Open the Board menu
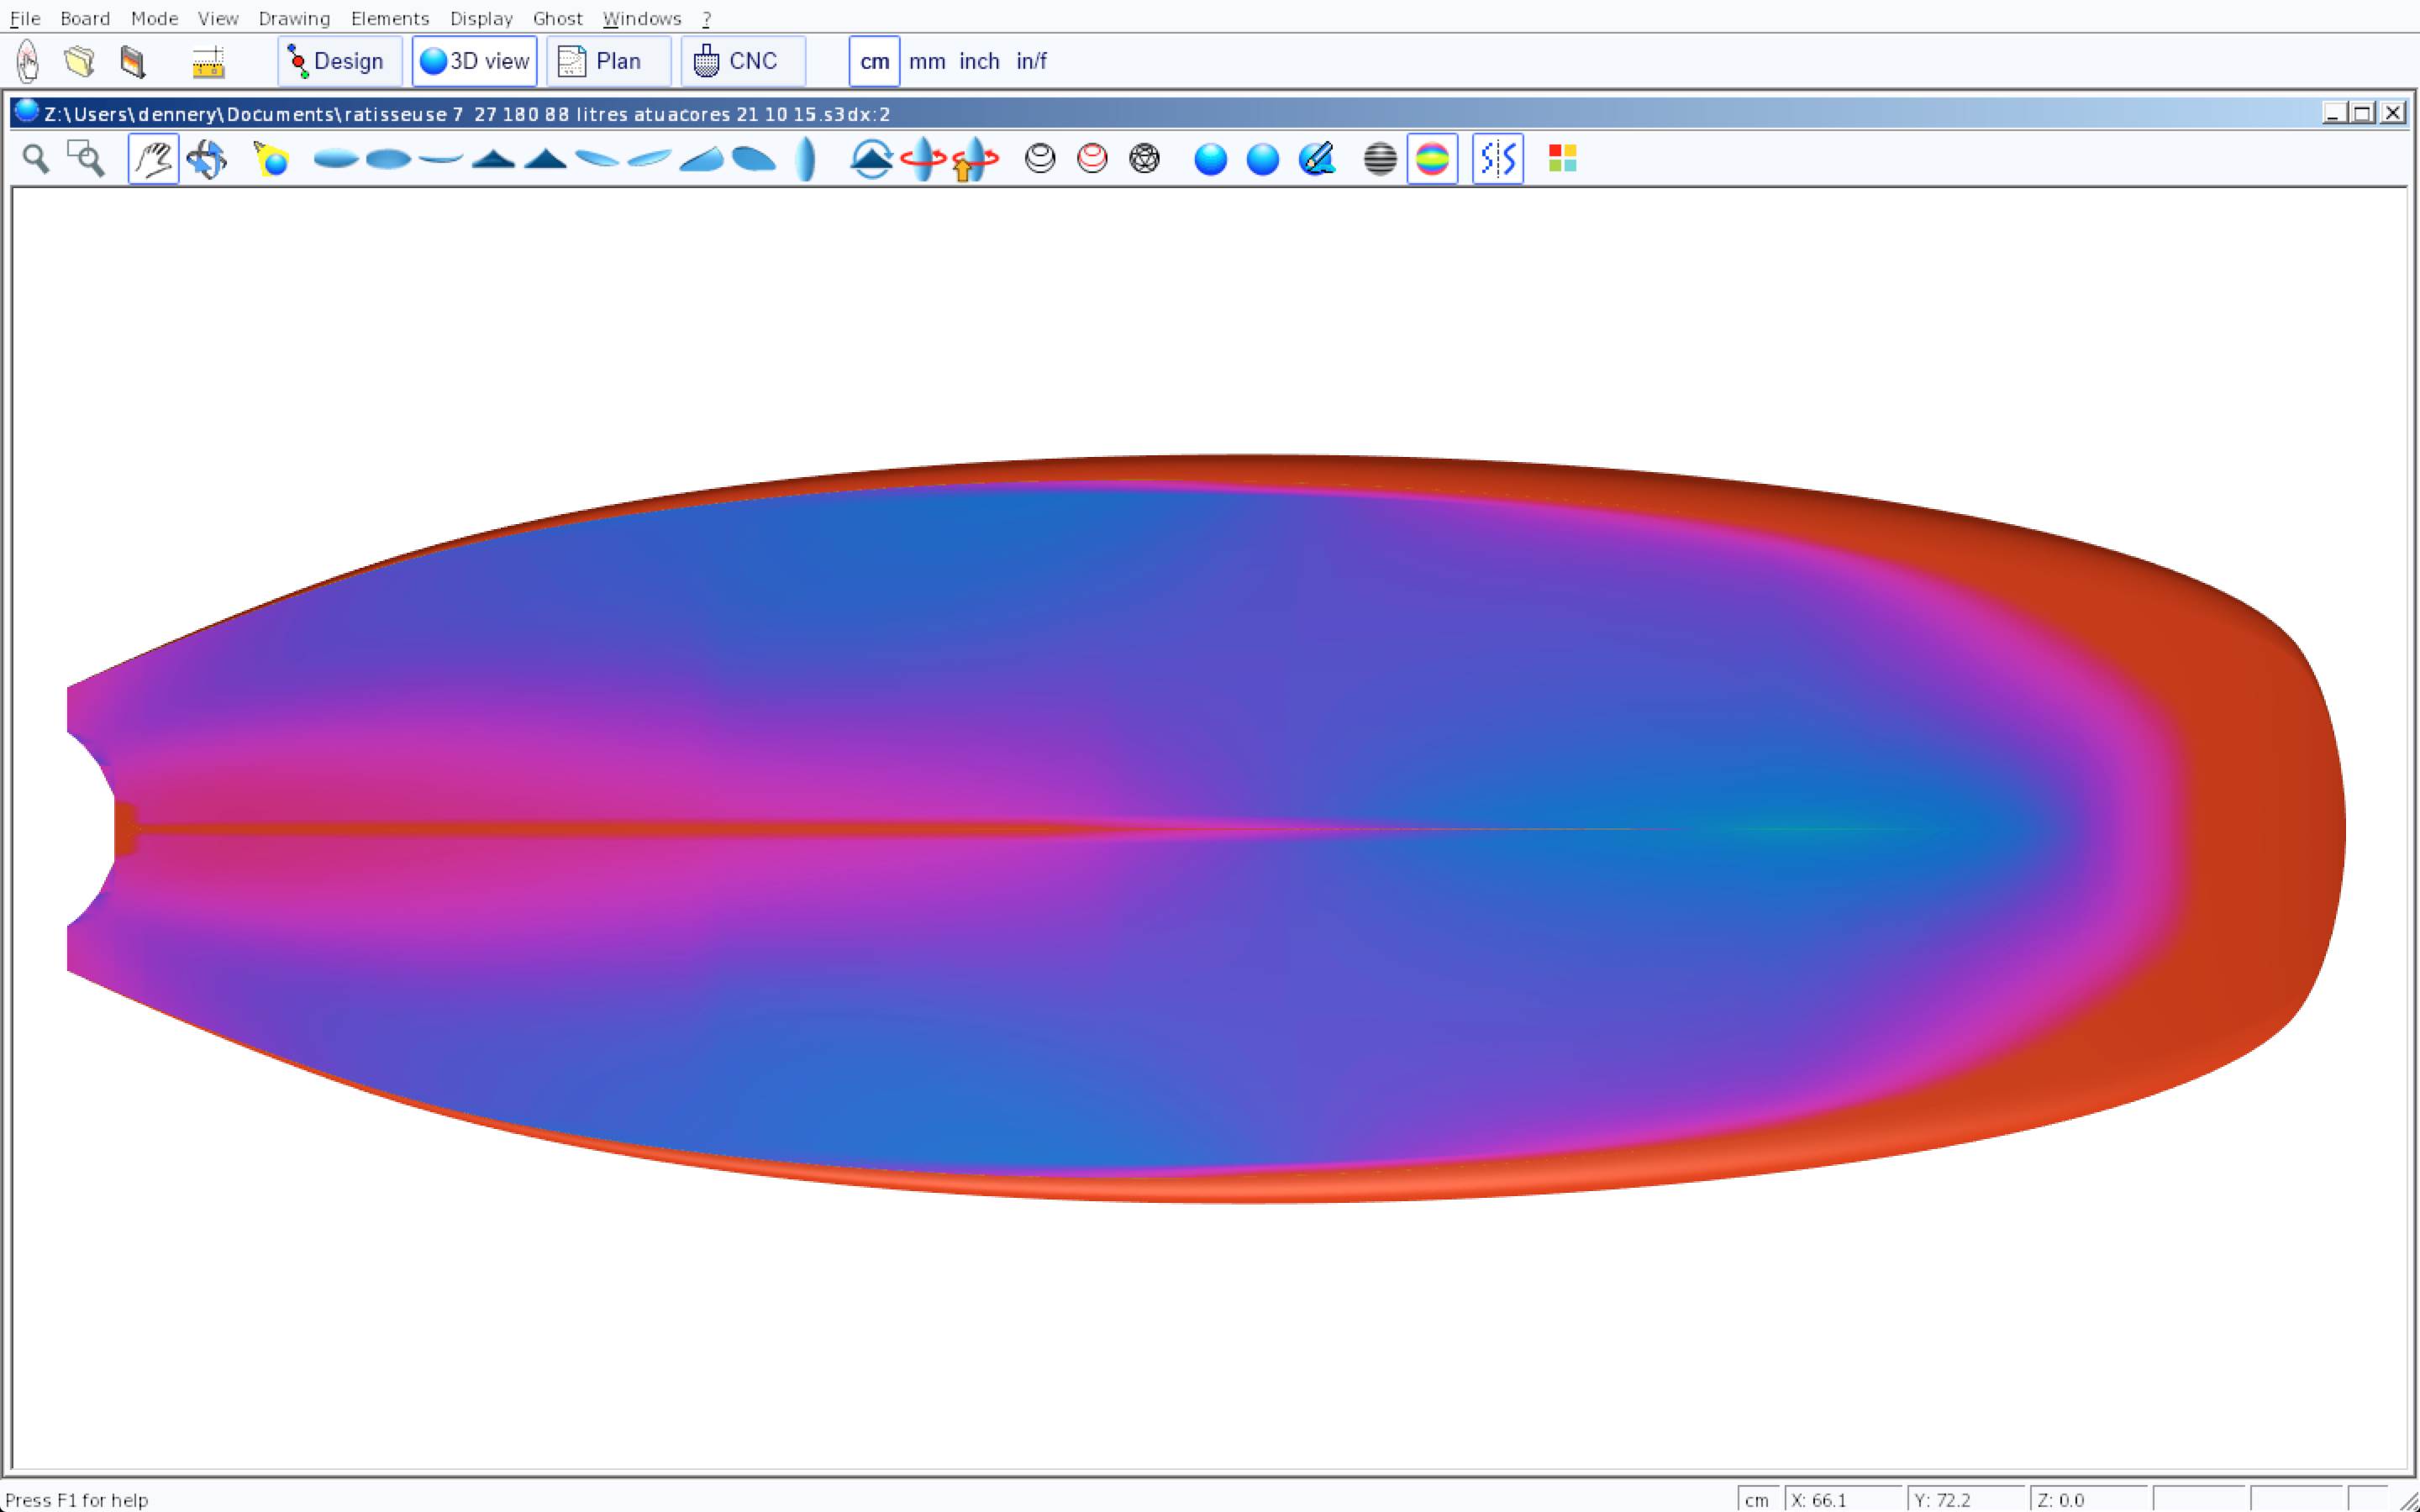Image resolution: width=2420 pixels, height=1512 pixels. pos(85,18)
